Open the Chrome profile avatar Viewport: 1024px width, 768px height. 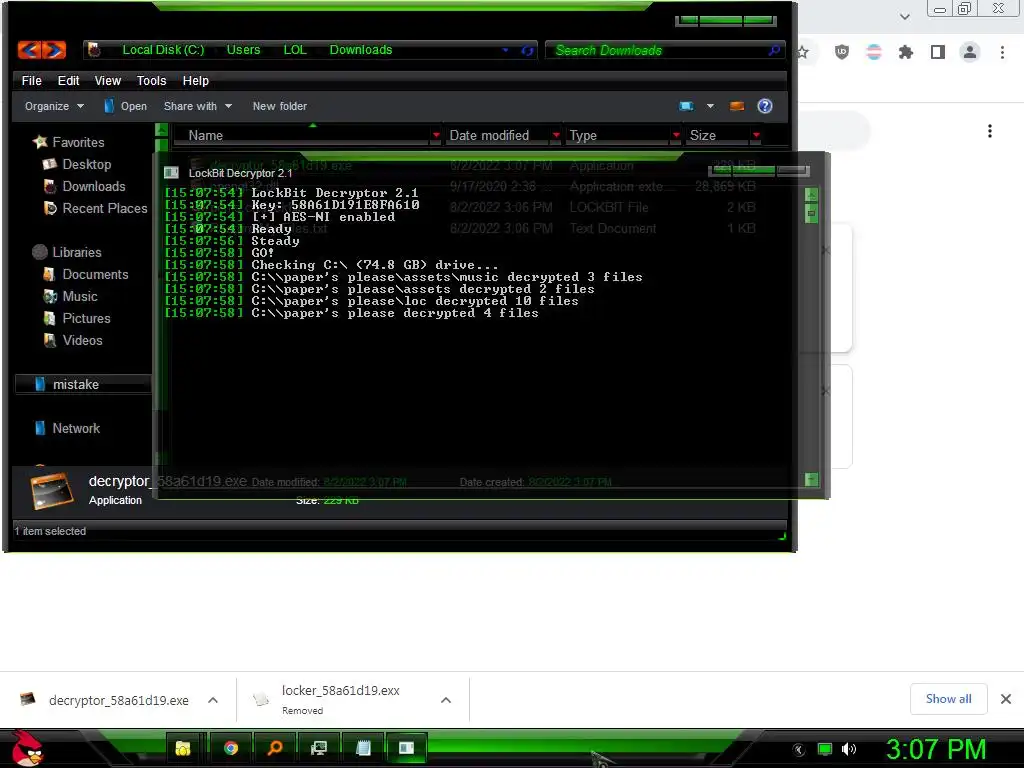(970, 52)
